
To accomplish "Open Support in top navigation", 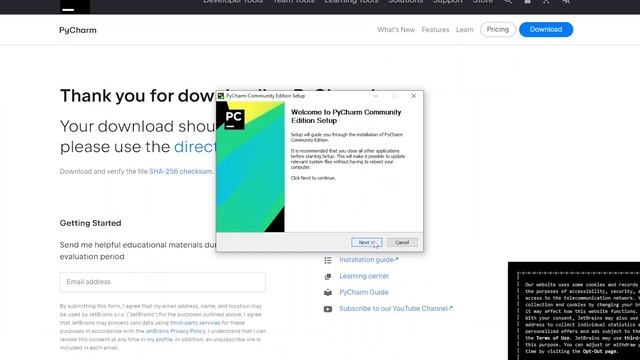I will coord(448,2).
